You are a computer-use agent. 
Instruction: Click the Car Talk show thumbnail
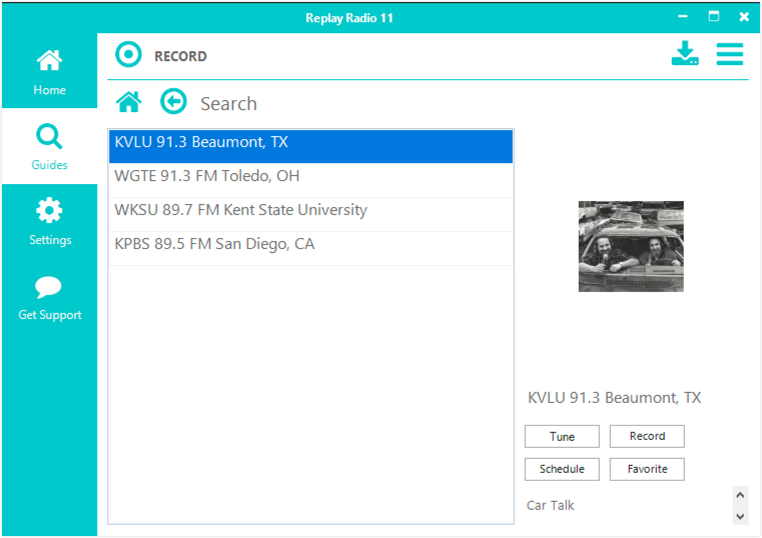[x=631, y=246]
